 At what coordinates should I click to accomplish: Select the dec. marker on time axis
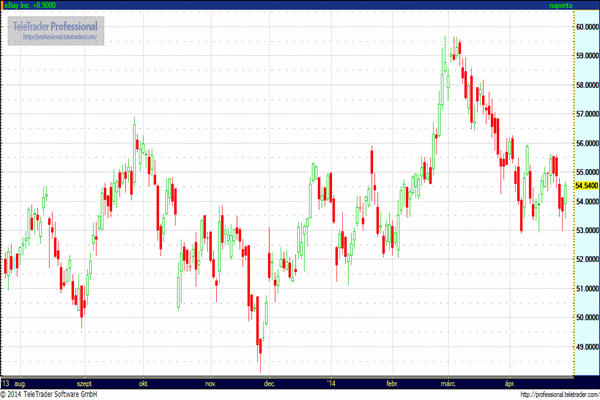pos(269,383)
